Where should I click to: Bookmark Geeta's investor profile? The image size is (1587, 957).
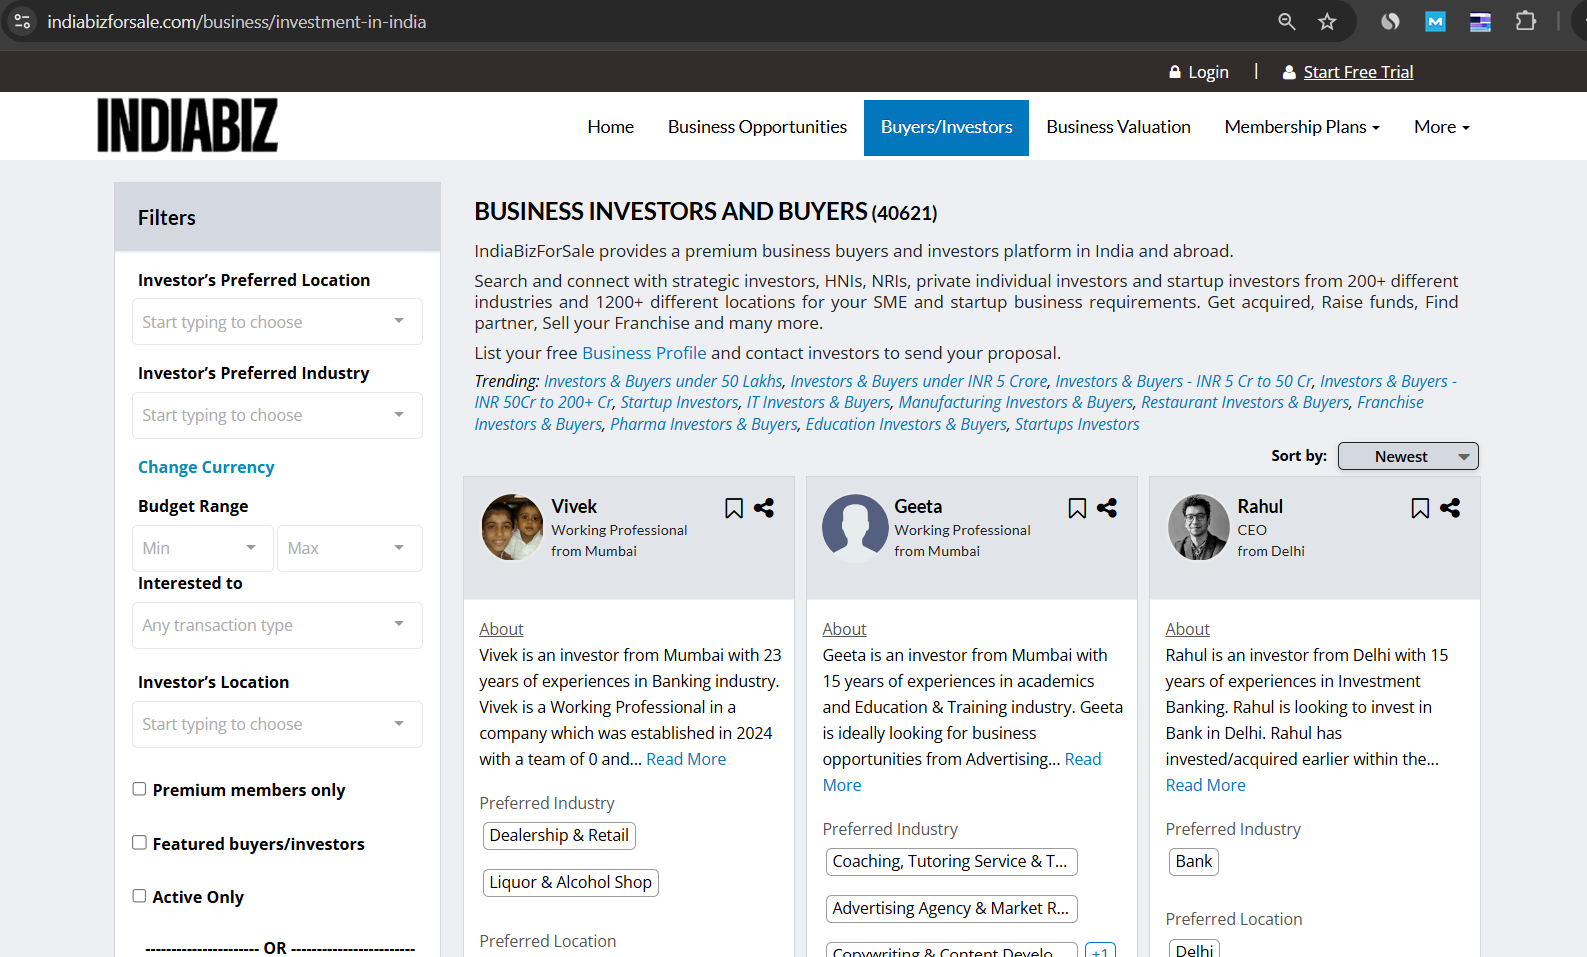[1077, 508]
